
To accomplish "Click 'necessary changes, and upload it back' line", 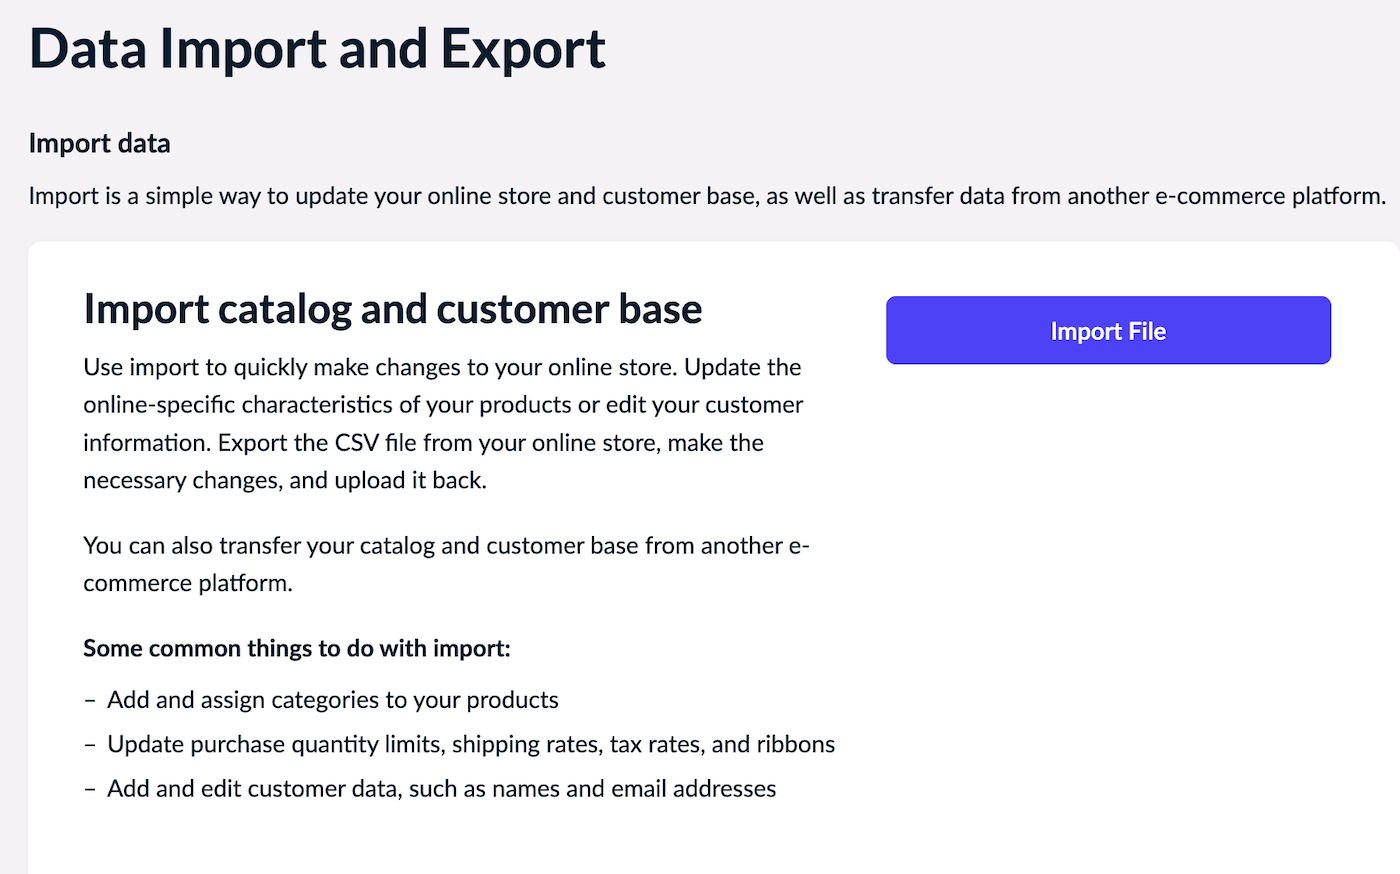I will [284, 481].
